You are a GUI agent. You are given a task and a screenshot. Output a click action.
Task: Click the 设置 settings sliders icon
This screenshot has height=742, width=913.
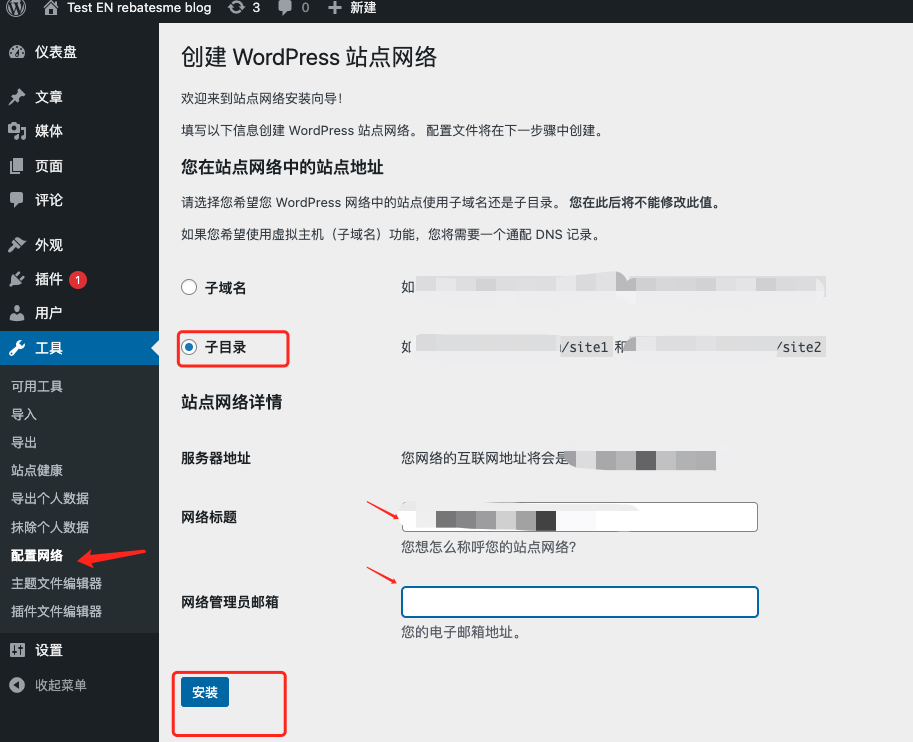(17, 650)
